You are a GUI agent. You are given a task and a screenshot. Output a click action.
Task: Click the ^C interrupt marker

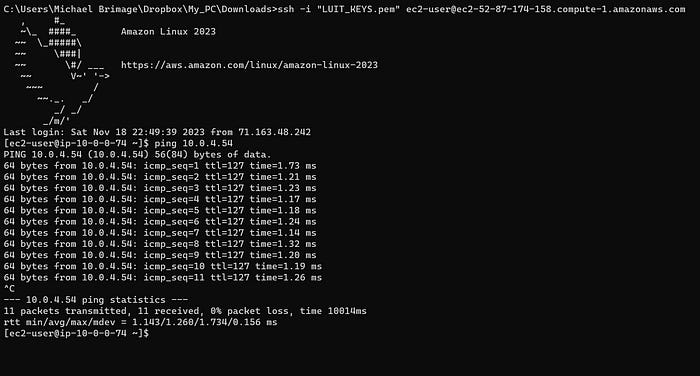point(9,288)
